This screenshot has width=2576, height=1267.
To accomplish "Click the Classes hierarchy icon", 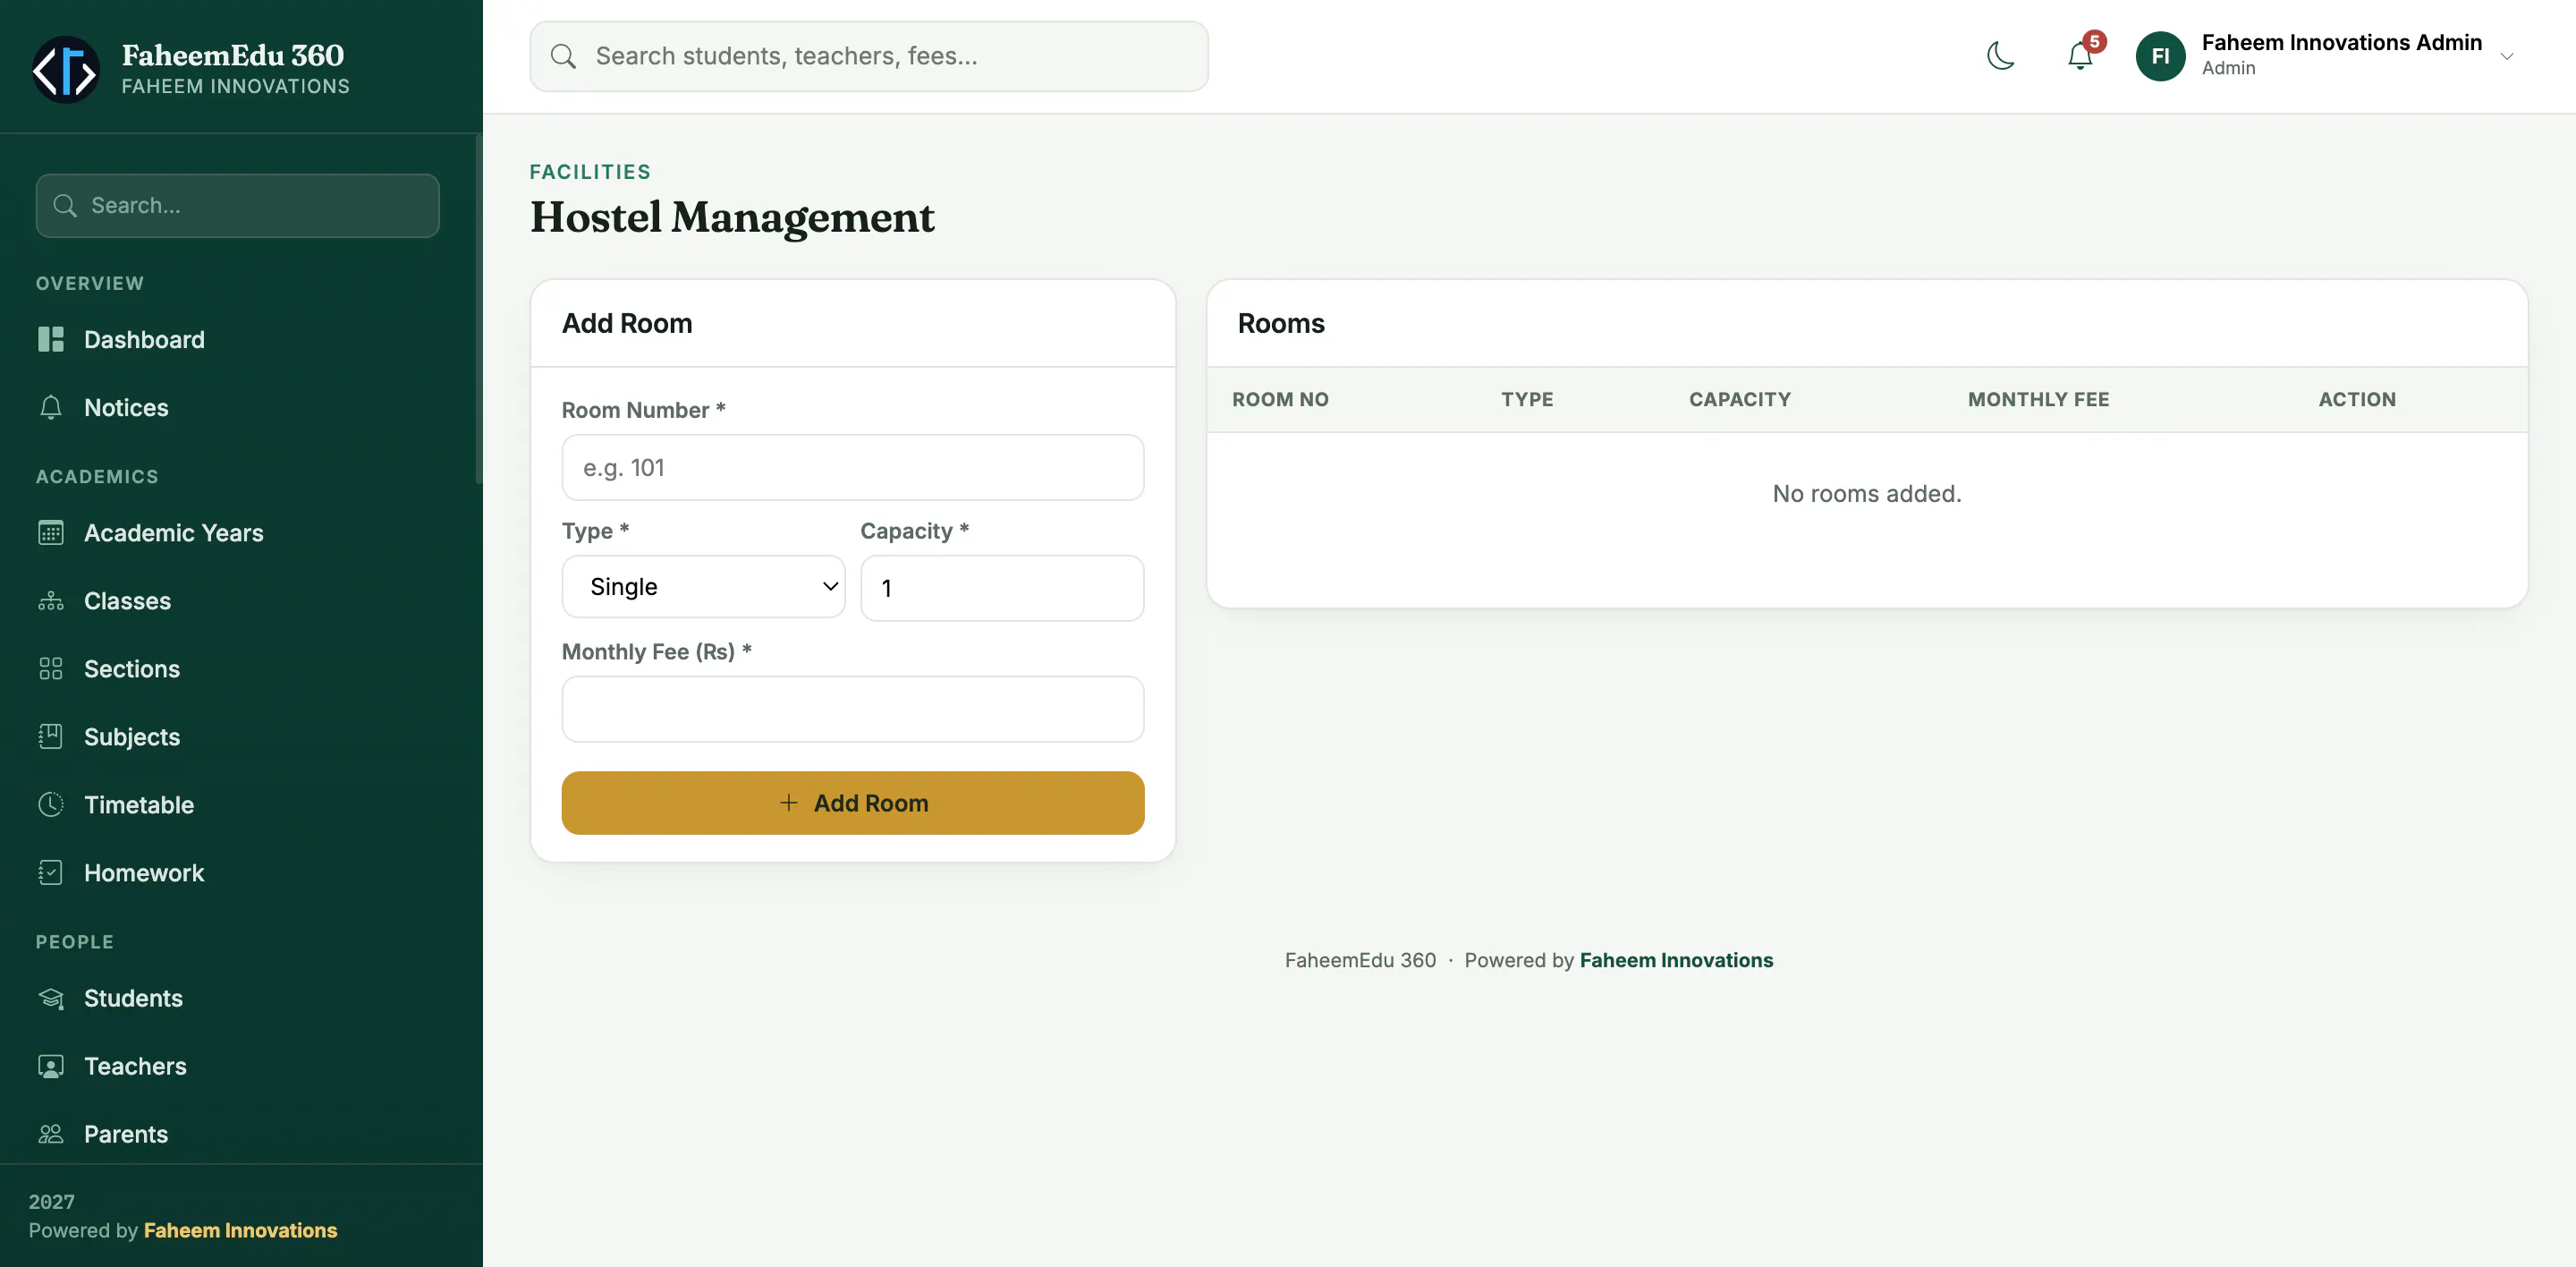I will point(51,601).
